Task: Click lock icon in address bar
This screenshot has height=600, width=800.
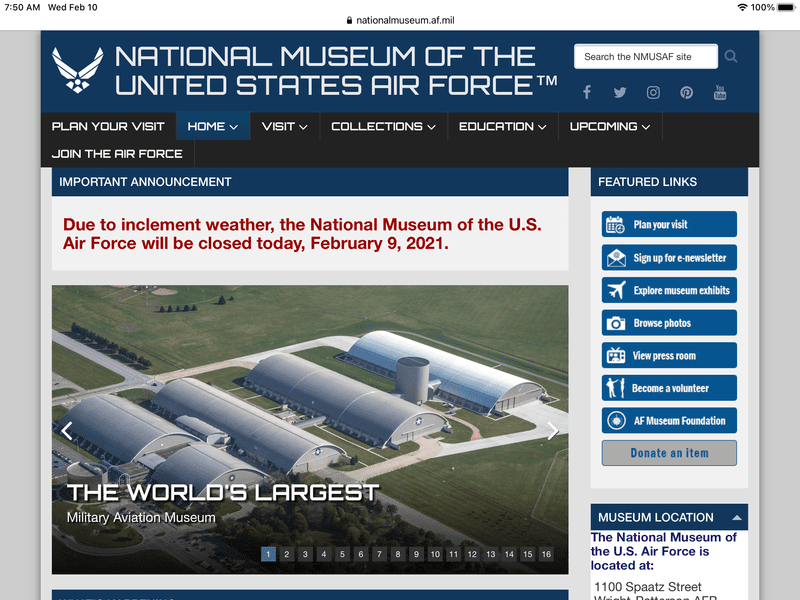Action: pos(349,20)
